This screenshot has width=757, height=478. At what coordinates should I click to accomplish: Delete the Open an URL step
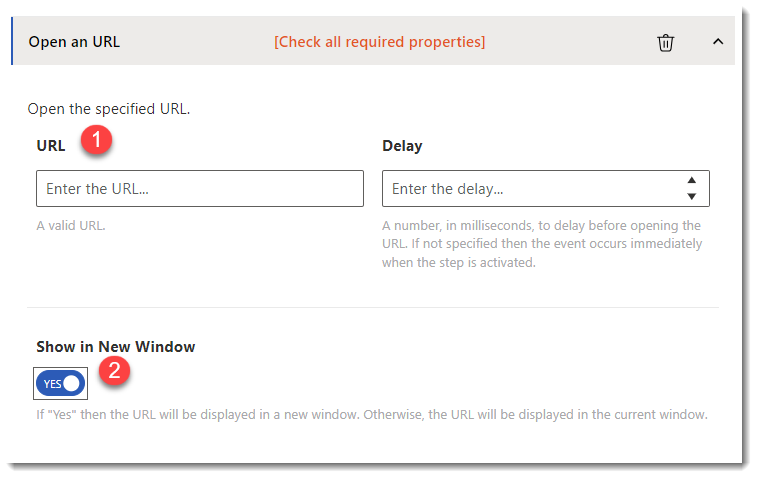pyautogui.click(x=665, y=42)
